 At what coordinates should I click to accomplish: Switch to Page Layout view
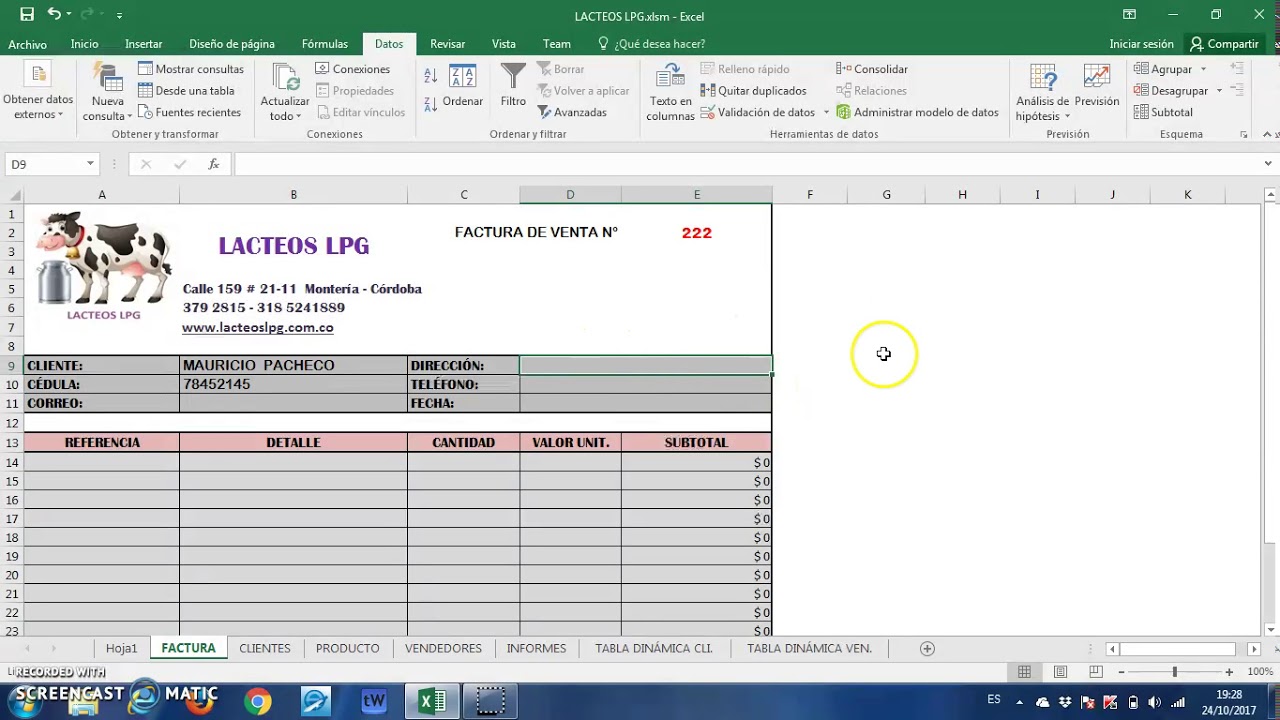(1060, 672)
